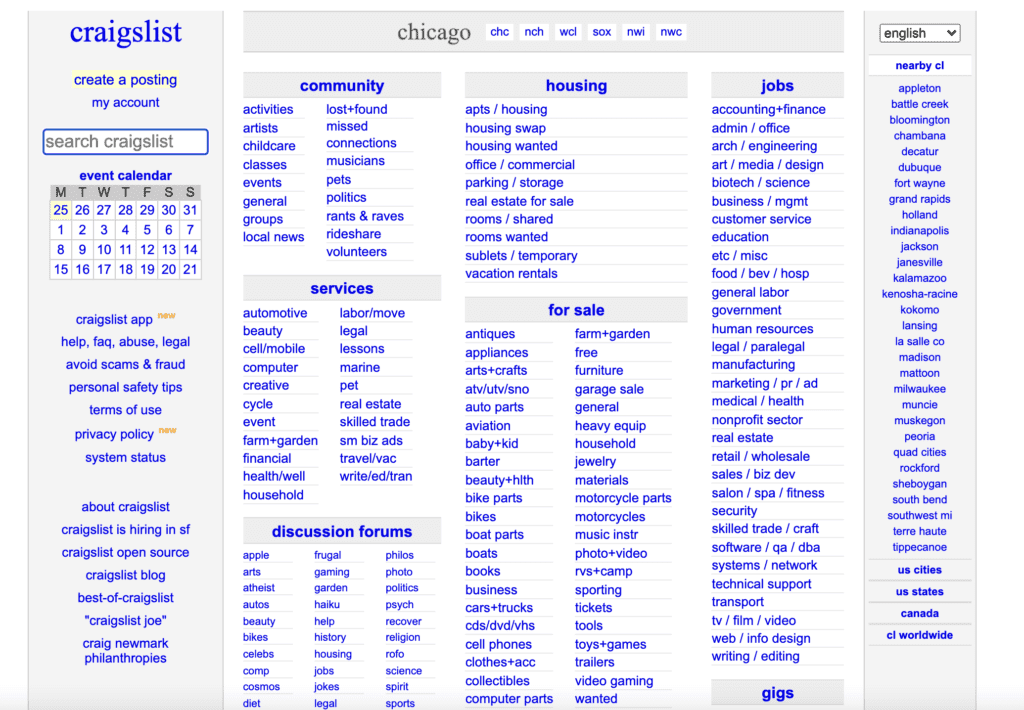Viewport: 1024px width, 710px height.
Task: Open the philos discussion forum
Action: tap(399, 555)
